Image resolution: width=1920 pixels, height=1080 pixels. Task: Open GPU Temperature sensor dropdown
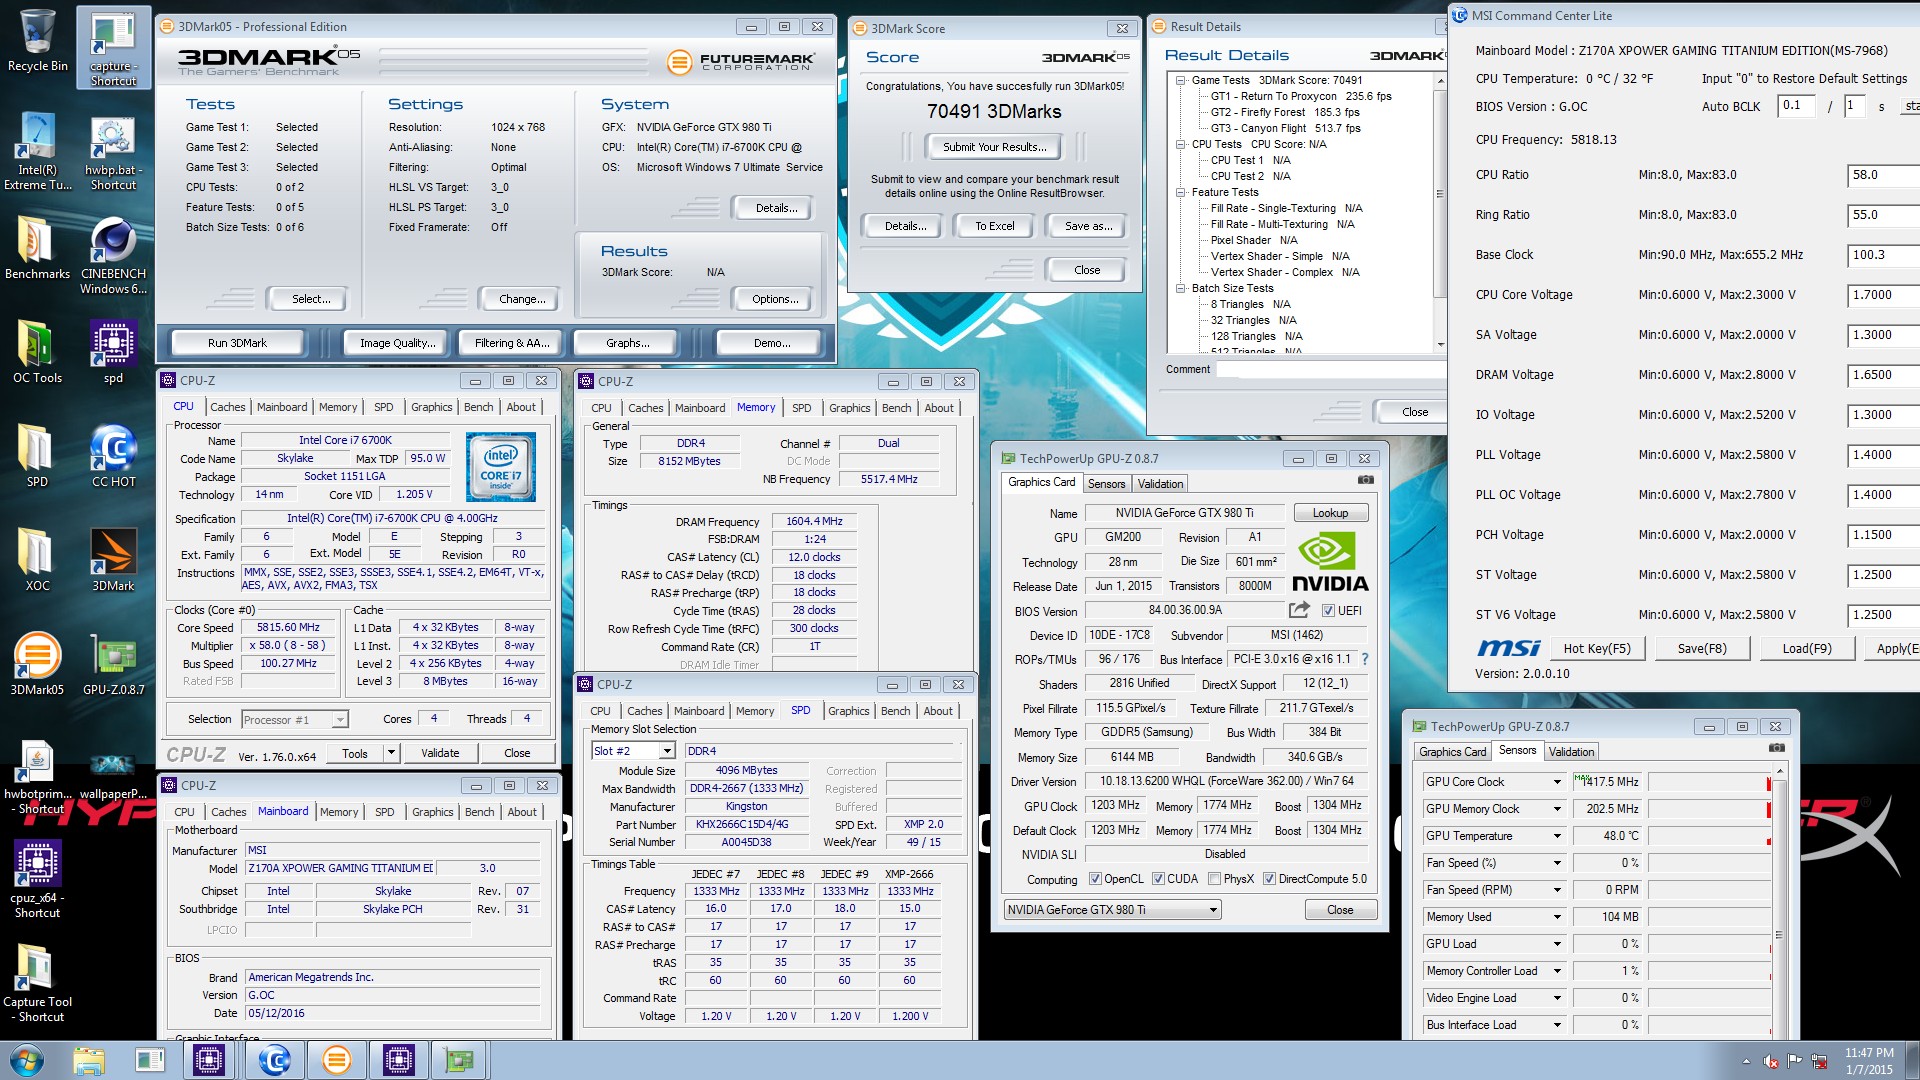click(x=1556, y=836)
